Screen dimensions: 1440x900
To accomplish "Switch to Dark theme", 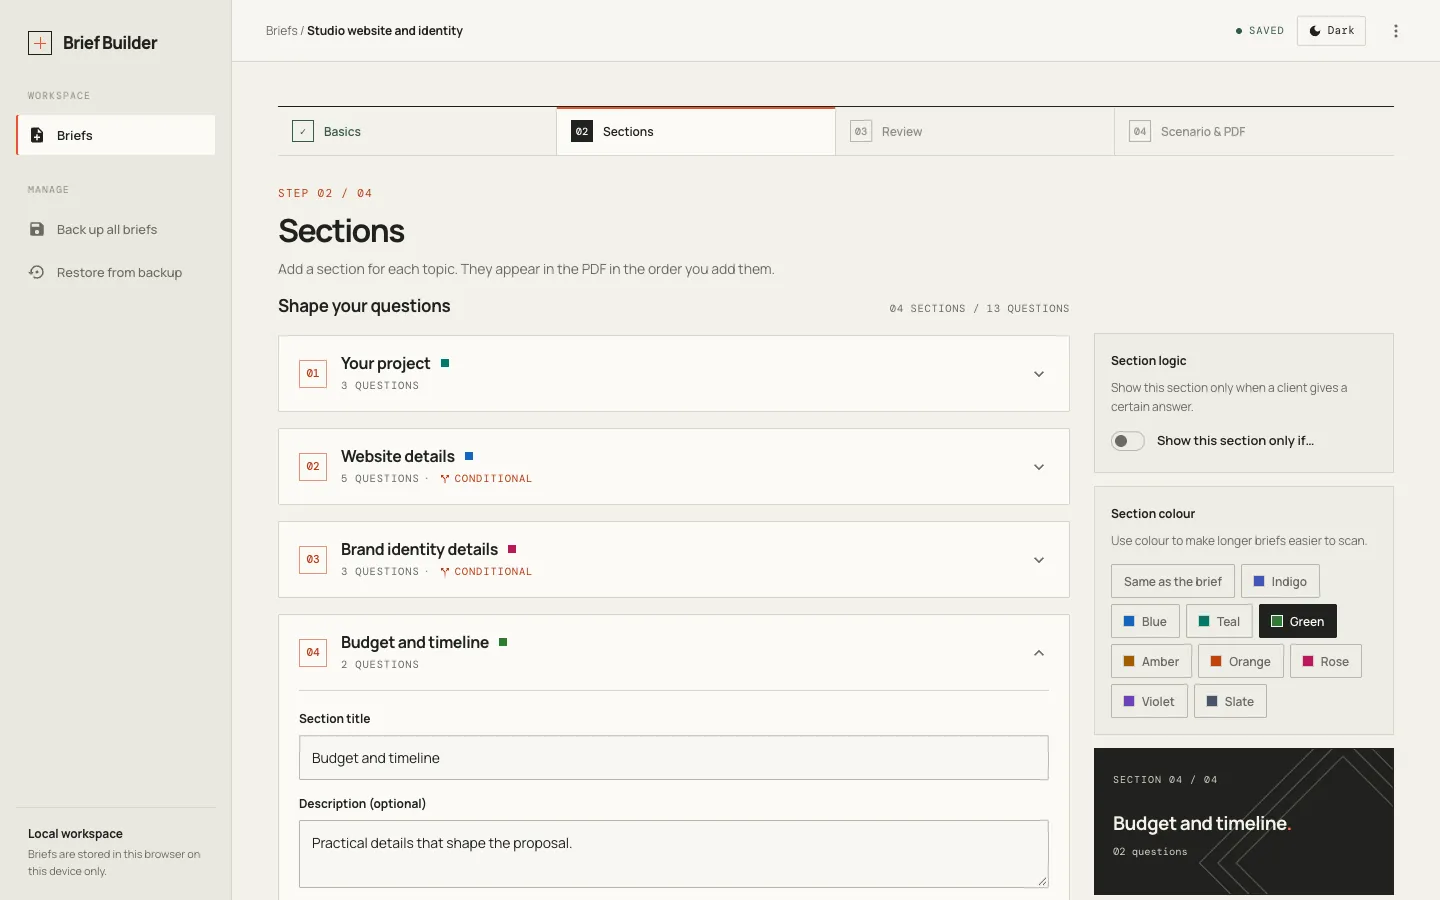I will [x=1331, y=31].
